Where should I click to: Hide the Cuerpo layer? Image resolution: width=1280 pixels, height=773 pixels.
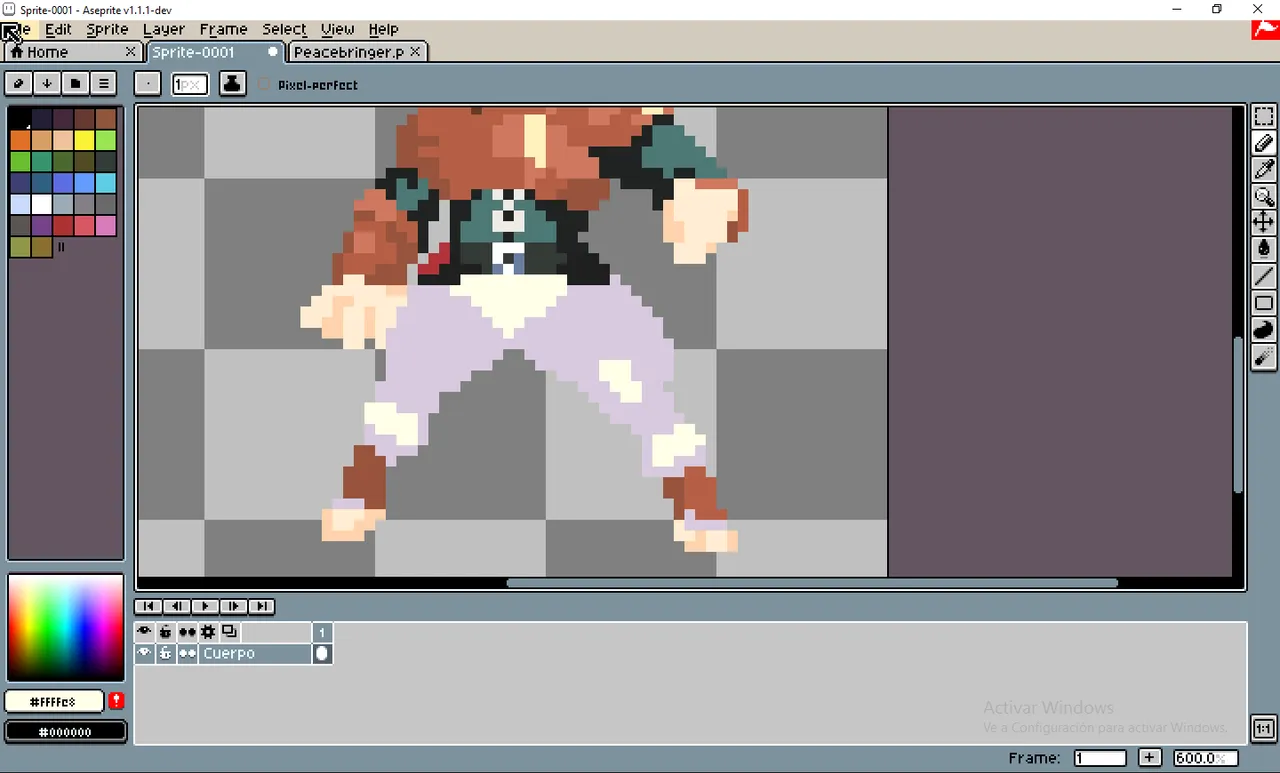[145, 653]
